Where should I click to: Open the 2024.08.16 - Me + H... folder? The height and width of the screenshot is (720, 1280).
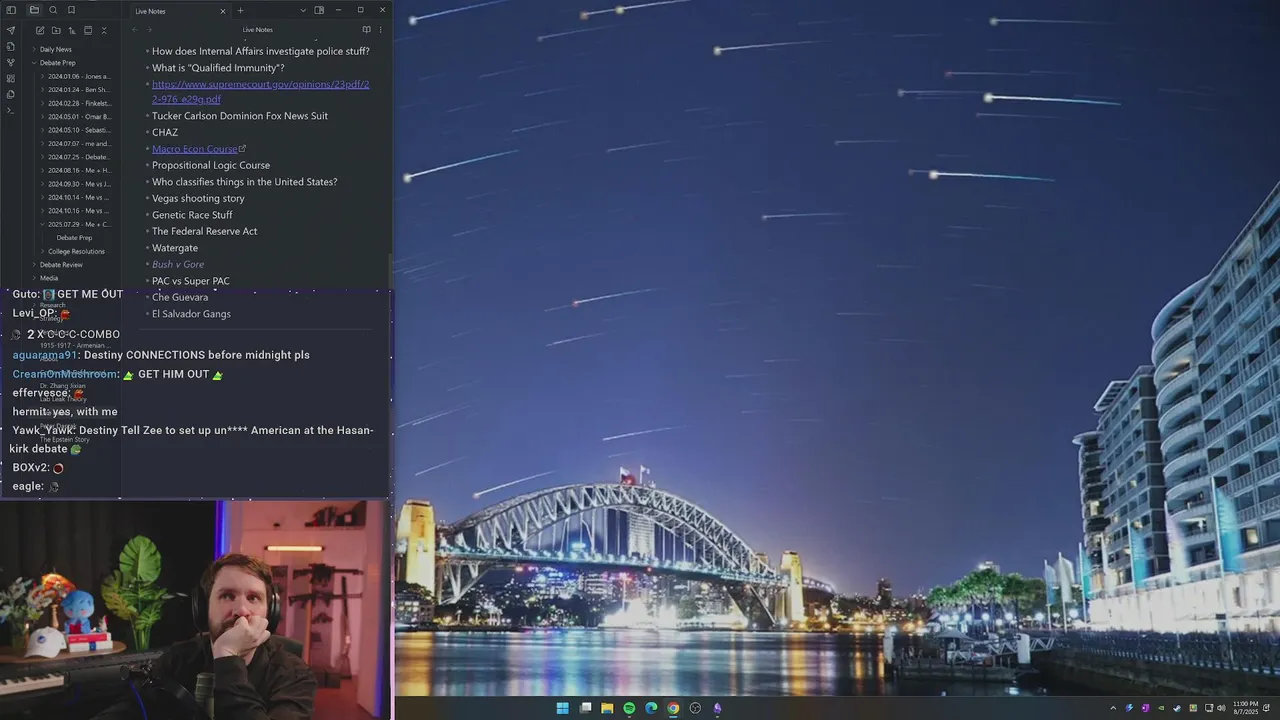coord(78,170)
